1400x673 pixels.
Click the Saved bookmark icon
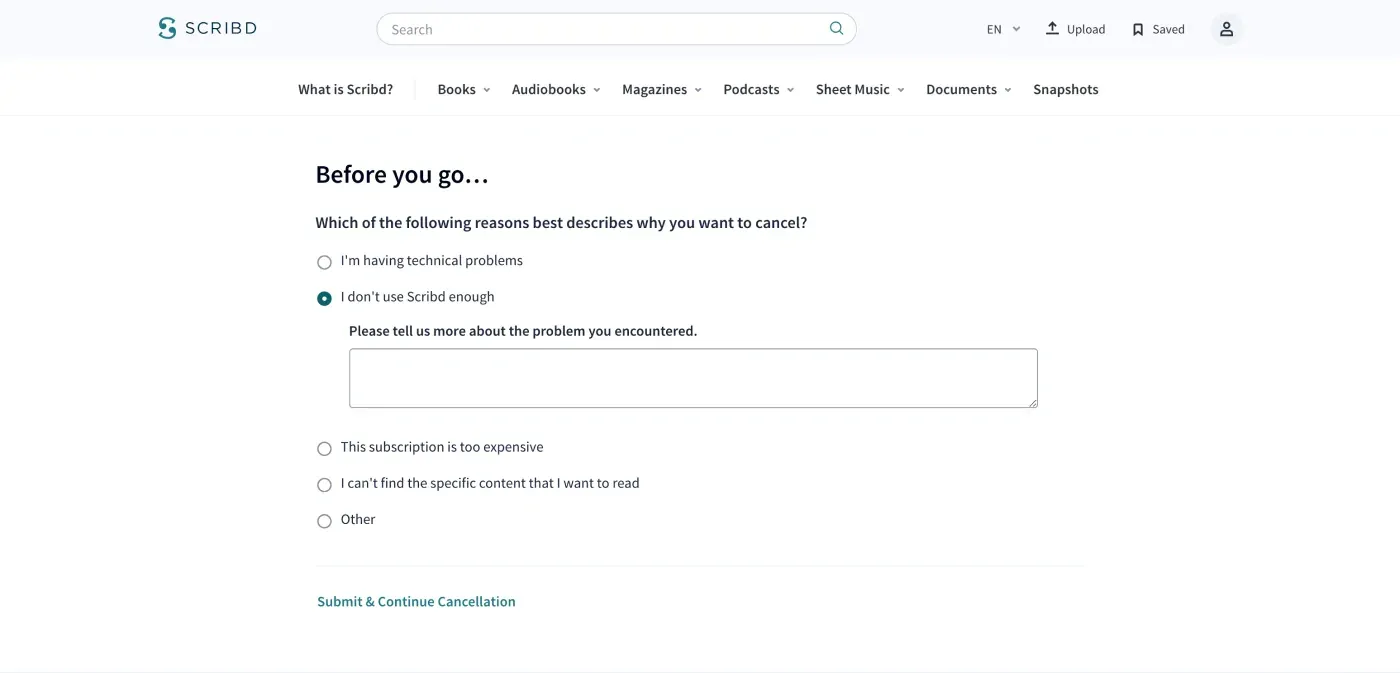point(1138,30)
